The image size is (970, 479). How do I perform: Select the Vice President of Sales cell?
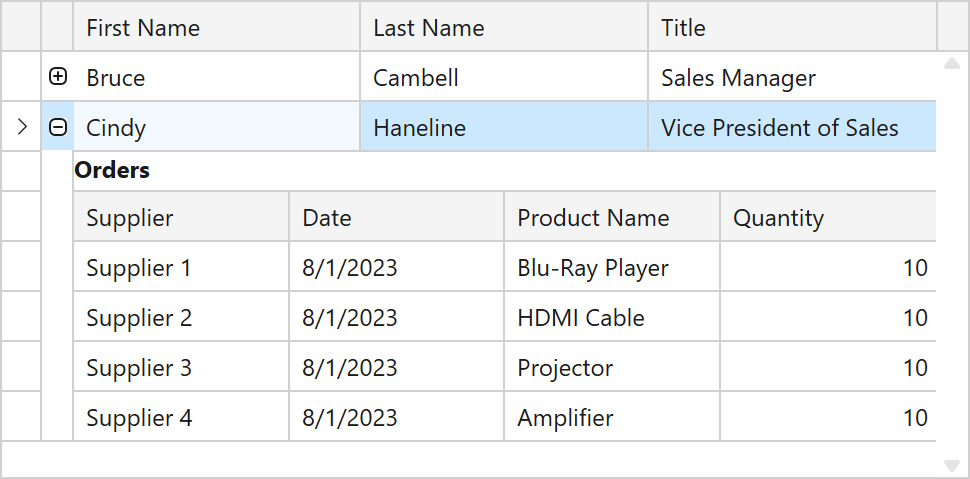coord(792,128)
